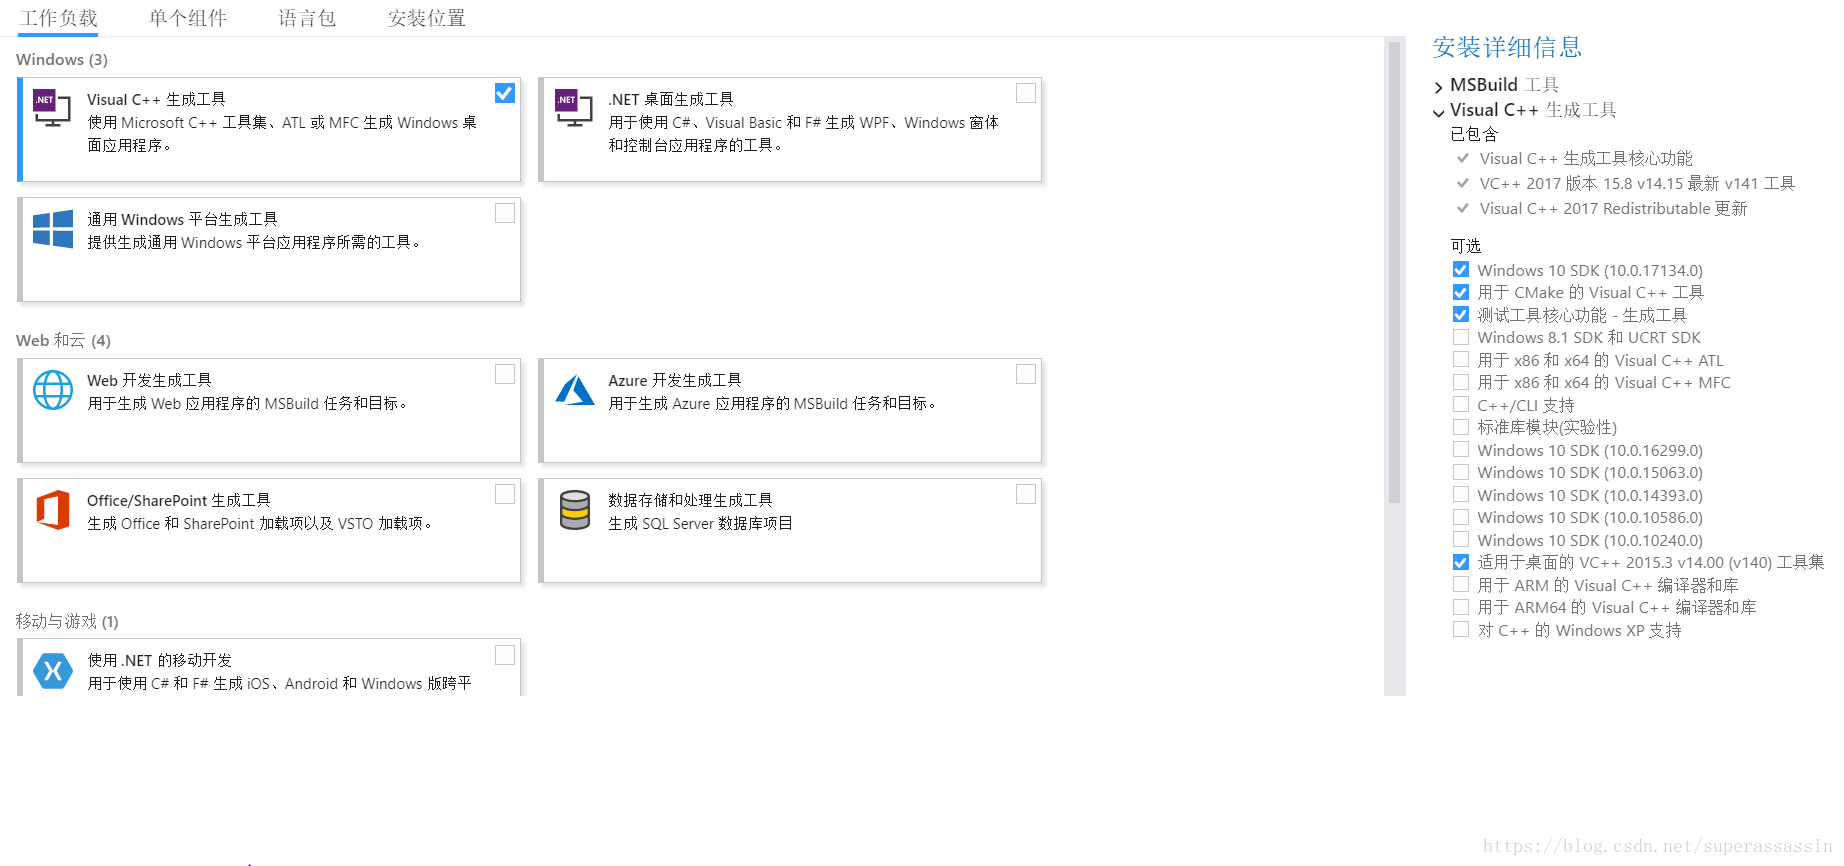Check the Office/SharePoint 生成工具 checkbox

click(x=505, y=494)
